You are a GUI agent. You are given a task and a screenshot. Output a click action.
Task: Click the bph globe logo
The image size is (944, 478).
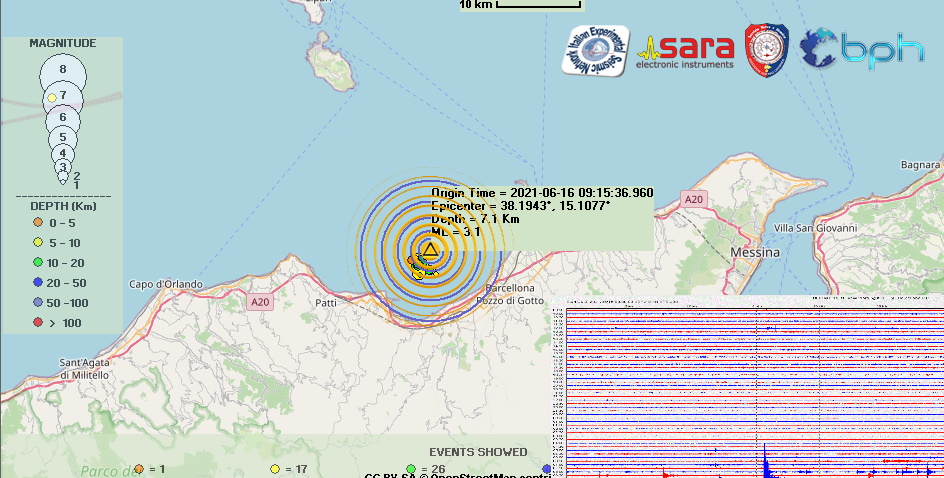tap(862, 50)
